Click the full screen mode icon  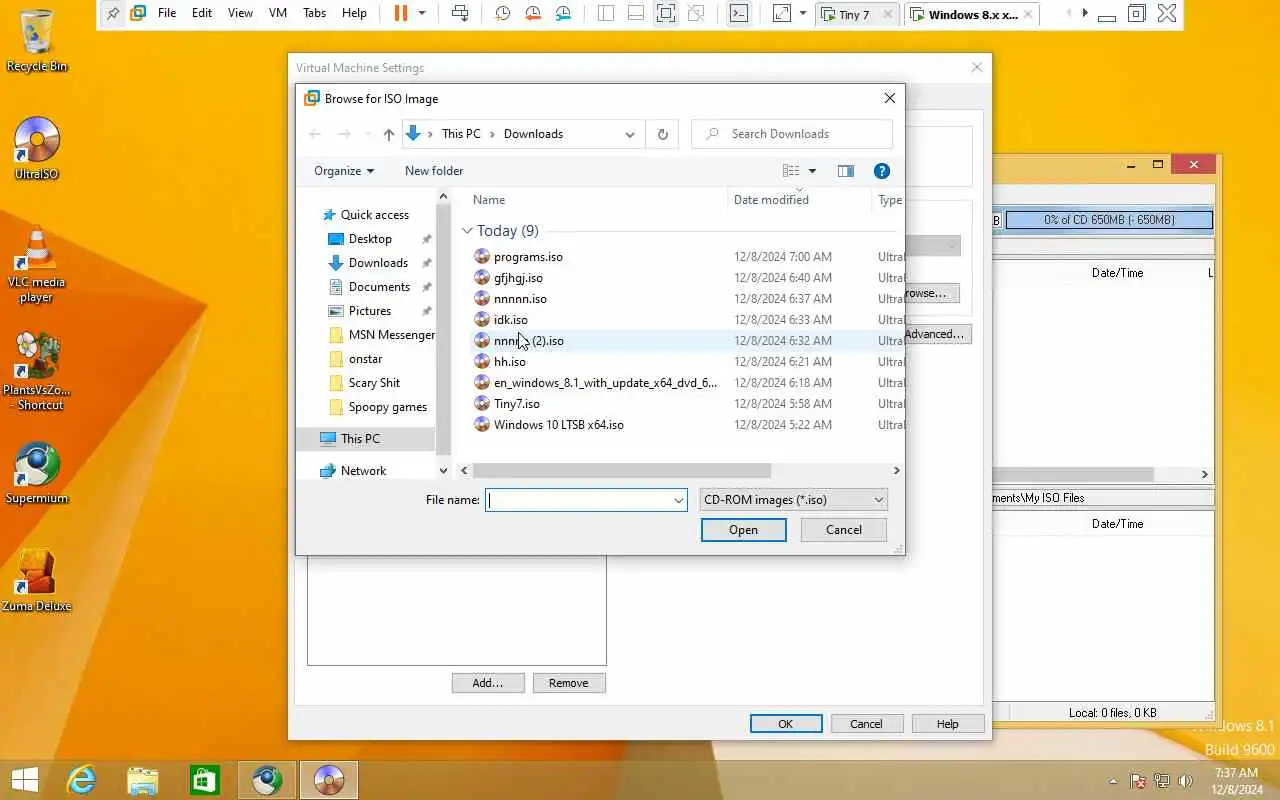click(666, 13)
